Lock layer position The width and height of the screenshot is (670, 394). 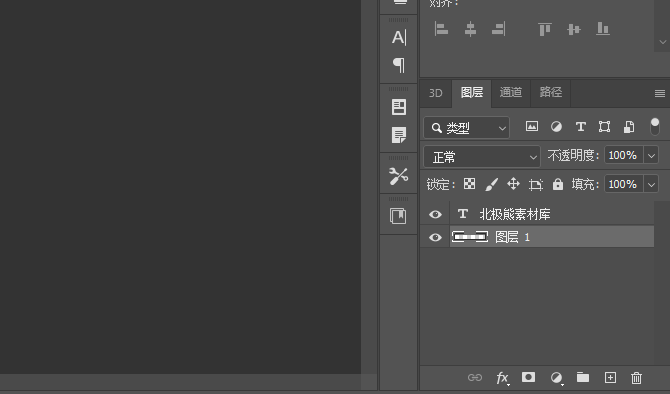[x=513, y=184]
